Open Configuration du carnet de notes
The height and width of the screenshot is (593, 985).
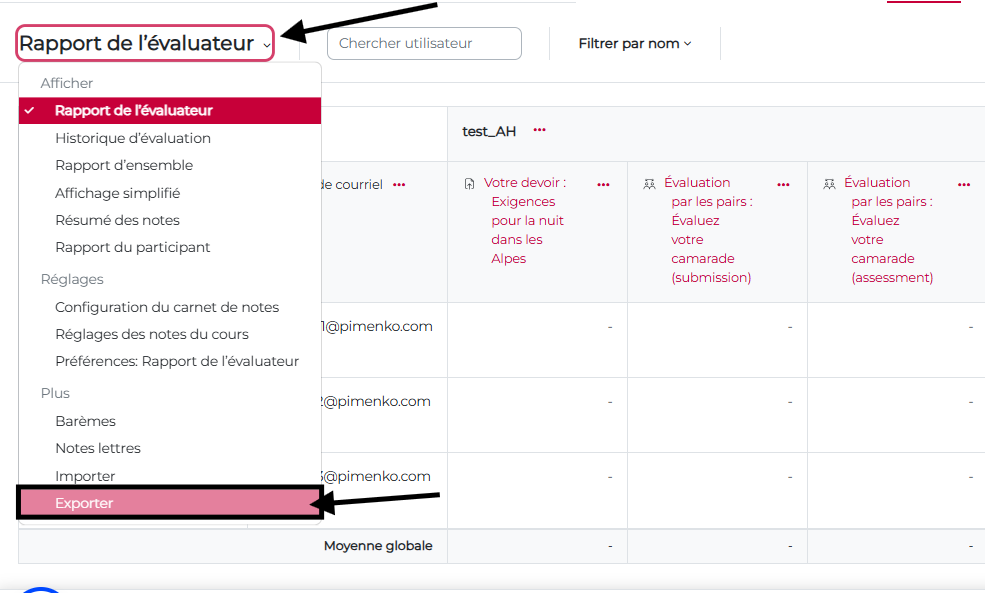(167, 307)
